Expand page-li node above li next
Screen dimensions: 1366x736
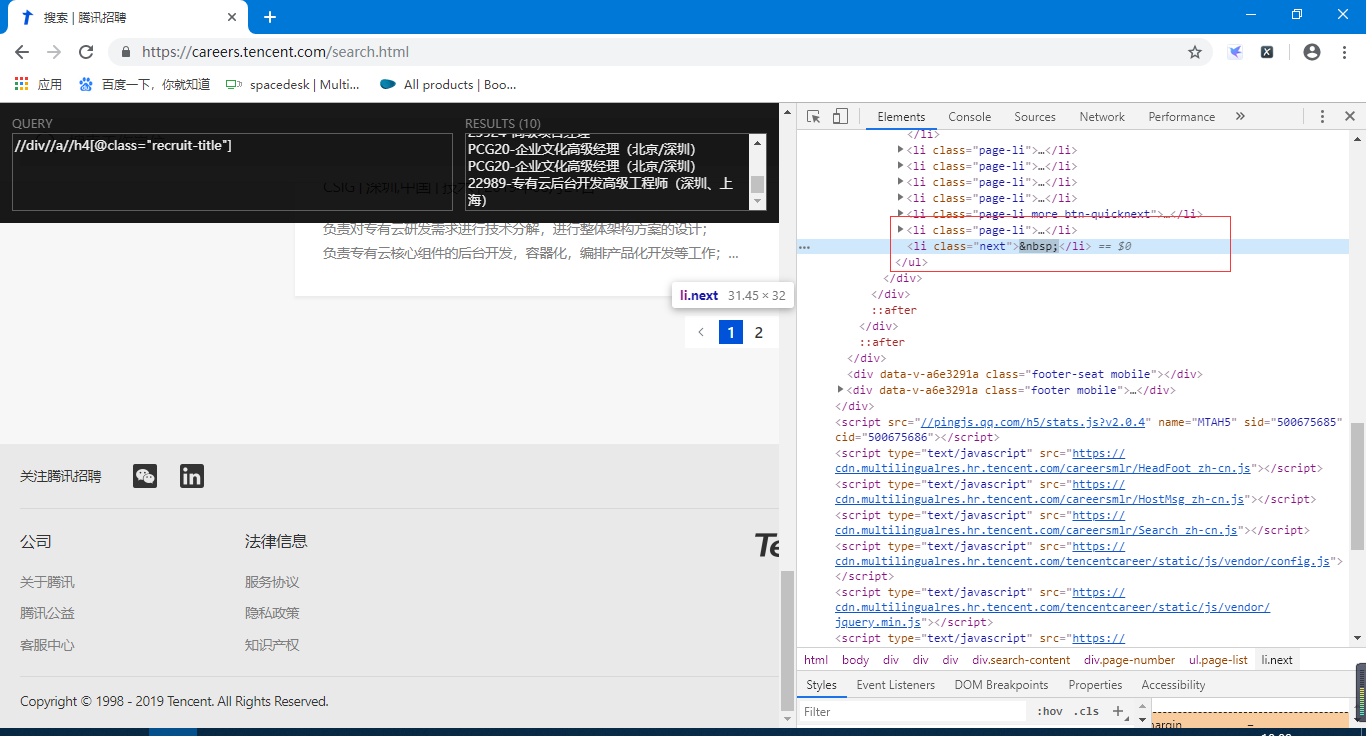pos(901,230)
